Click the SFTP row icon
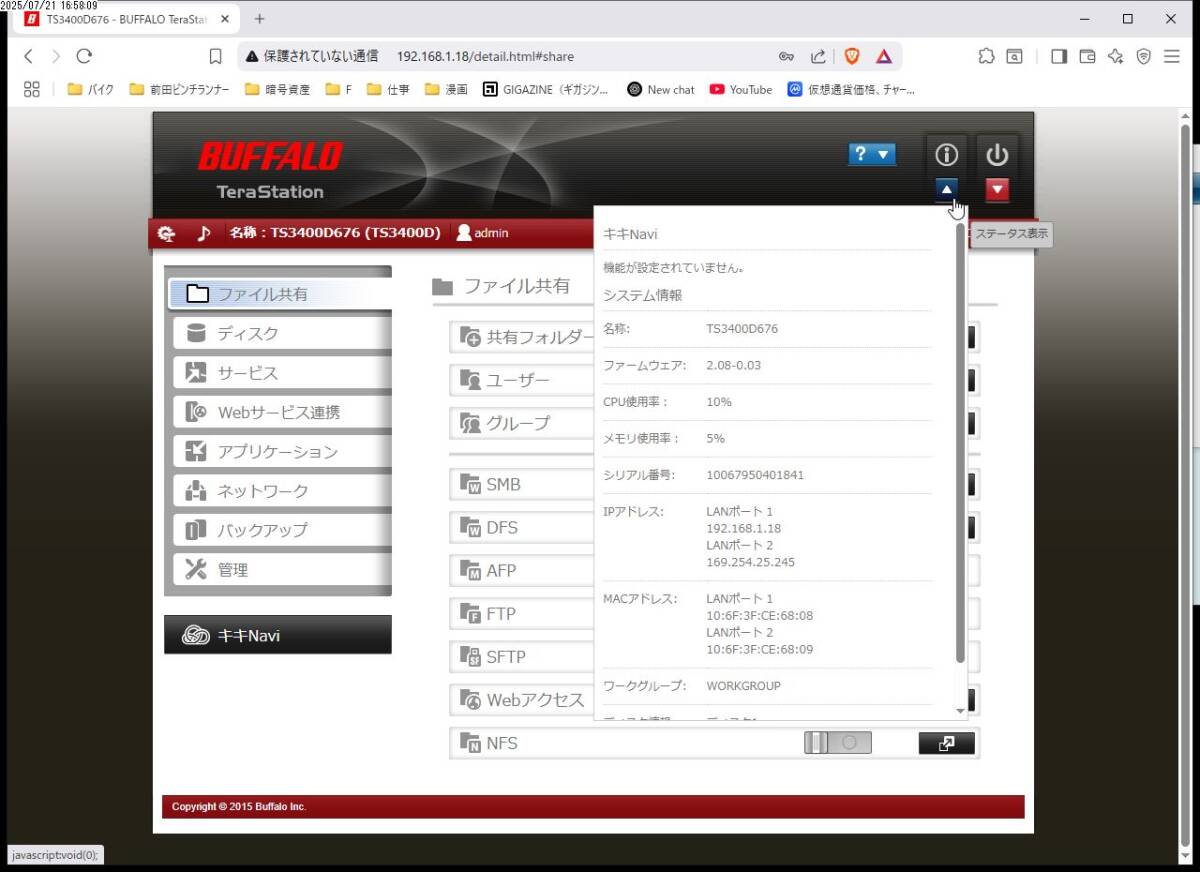The image size is (1200, 872). coord(470,657)
